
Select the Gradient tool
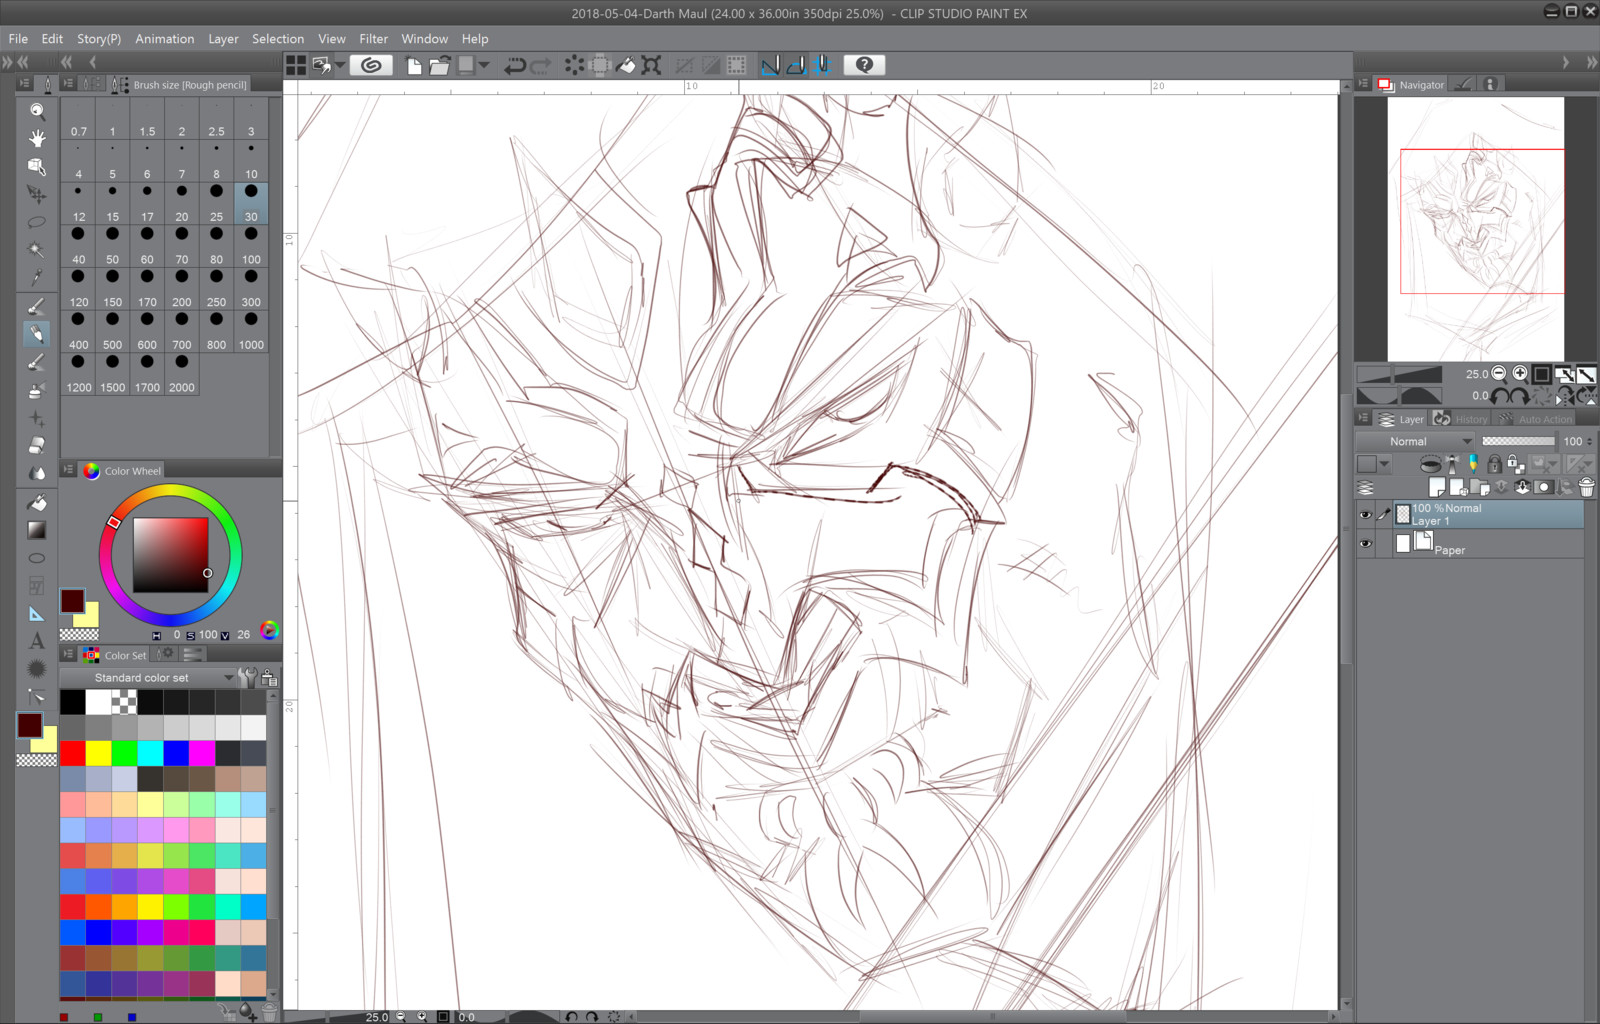(x=37, y=530)
